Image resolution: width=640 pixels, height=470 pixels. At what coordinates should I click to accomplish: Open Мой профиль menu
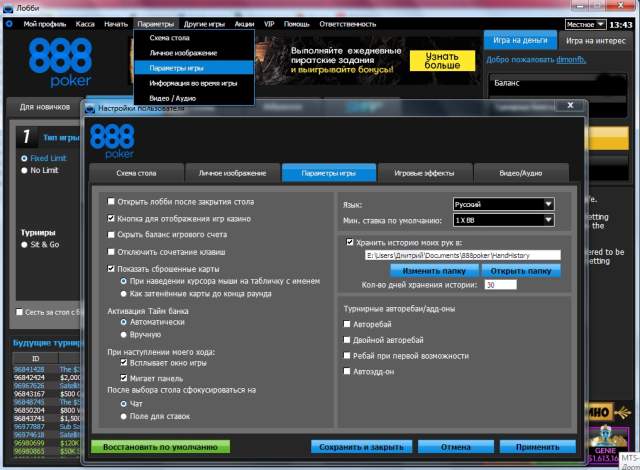click(44, 24)
